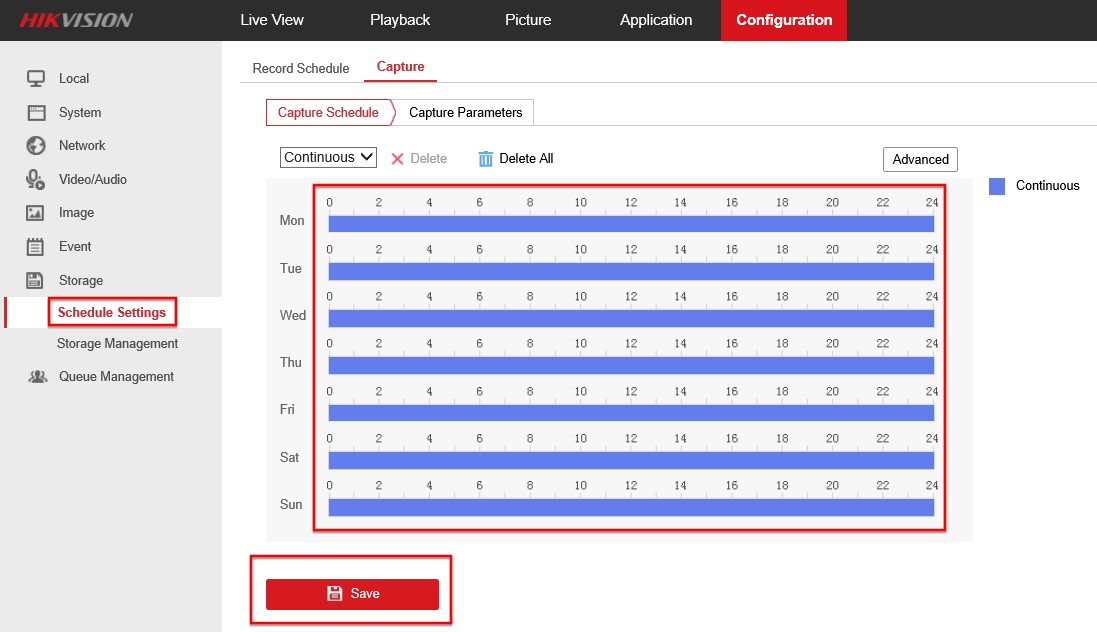Click the Image picture icon
The height and width of the screenshot is (632, 1097).
tap(36, 213)
